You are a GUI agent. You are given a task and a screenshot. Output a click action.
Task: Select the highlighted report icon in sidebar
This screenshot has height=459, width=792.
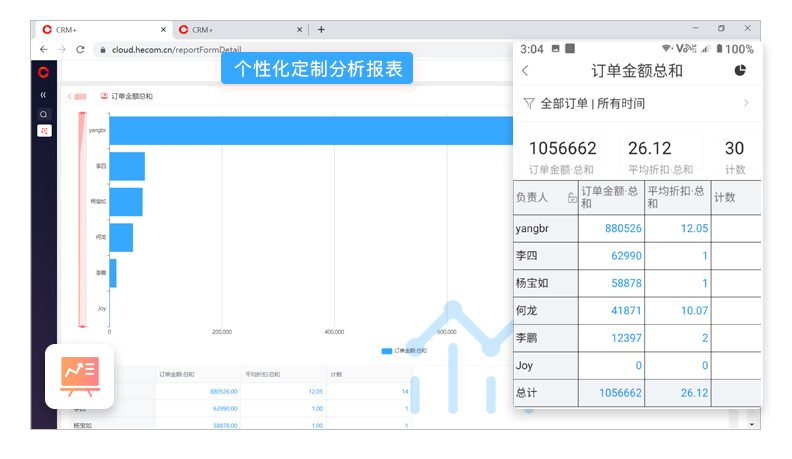click(x=43, y=131)
